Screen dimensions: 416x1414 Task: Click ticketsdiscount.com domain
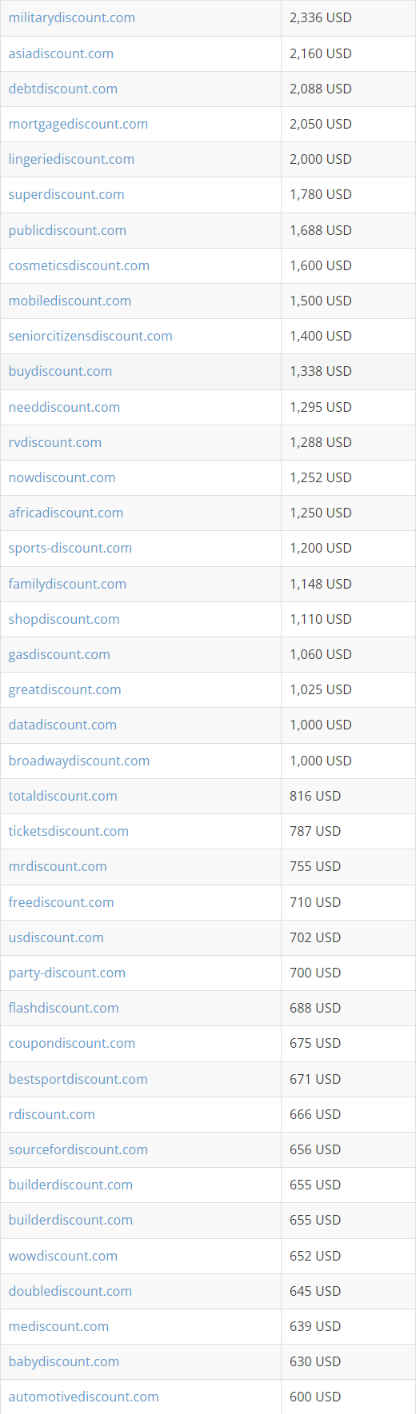coord(68,831)
